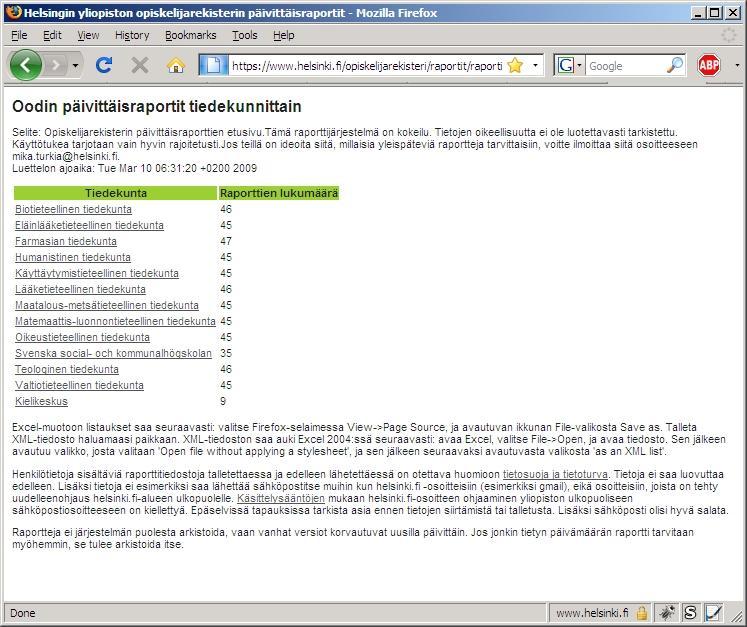Click report count 47 for Farmasian tiedekunta
This screenshot has height=627, width=747.
226,241
